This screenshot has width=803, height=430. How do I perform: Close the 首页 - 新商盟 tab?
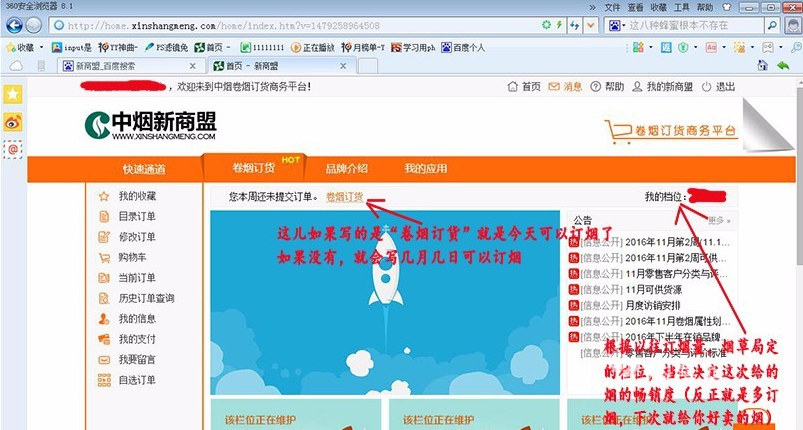pyautogui.click(x=343, y=66)
